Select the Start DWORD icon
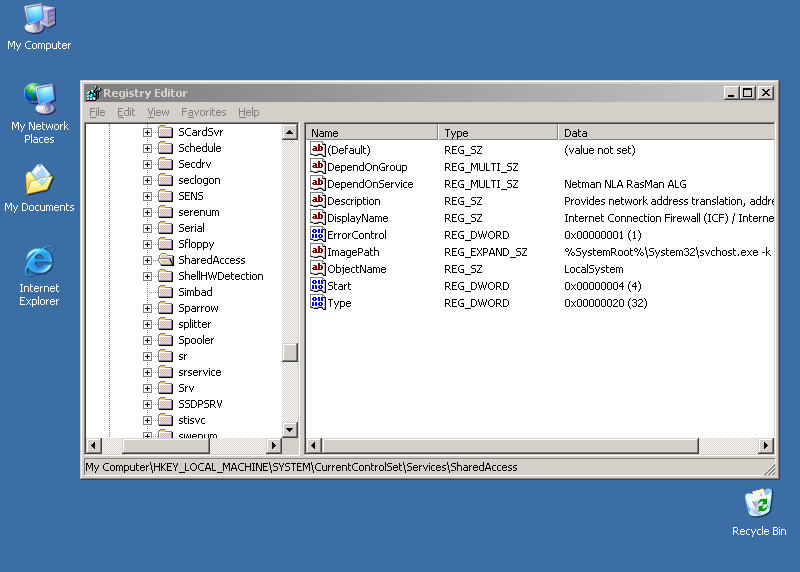800x572 pixels. click(317, 285)
